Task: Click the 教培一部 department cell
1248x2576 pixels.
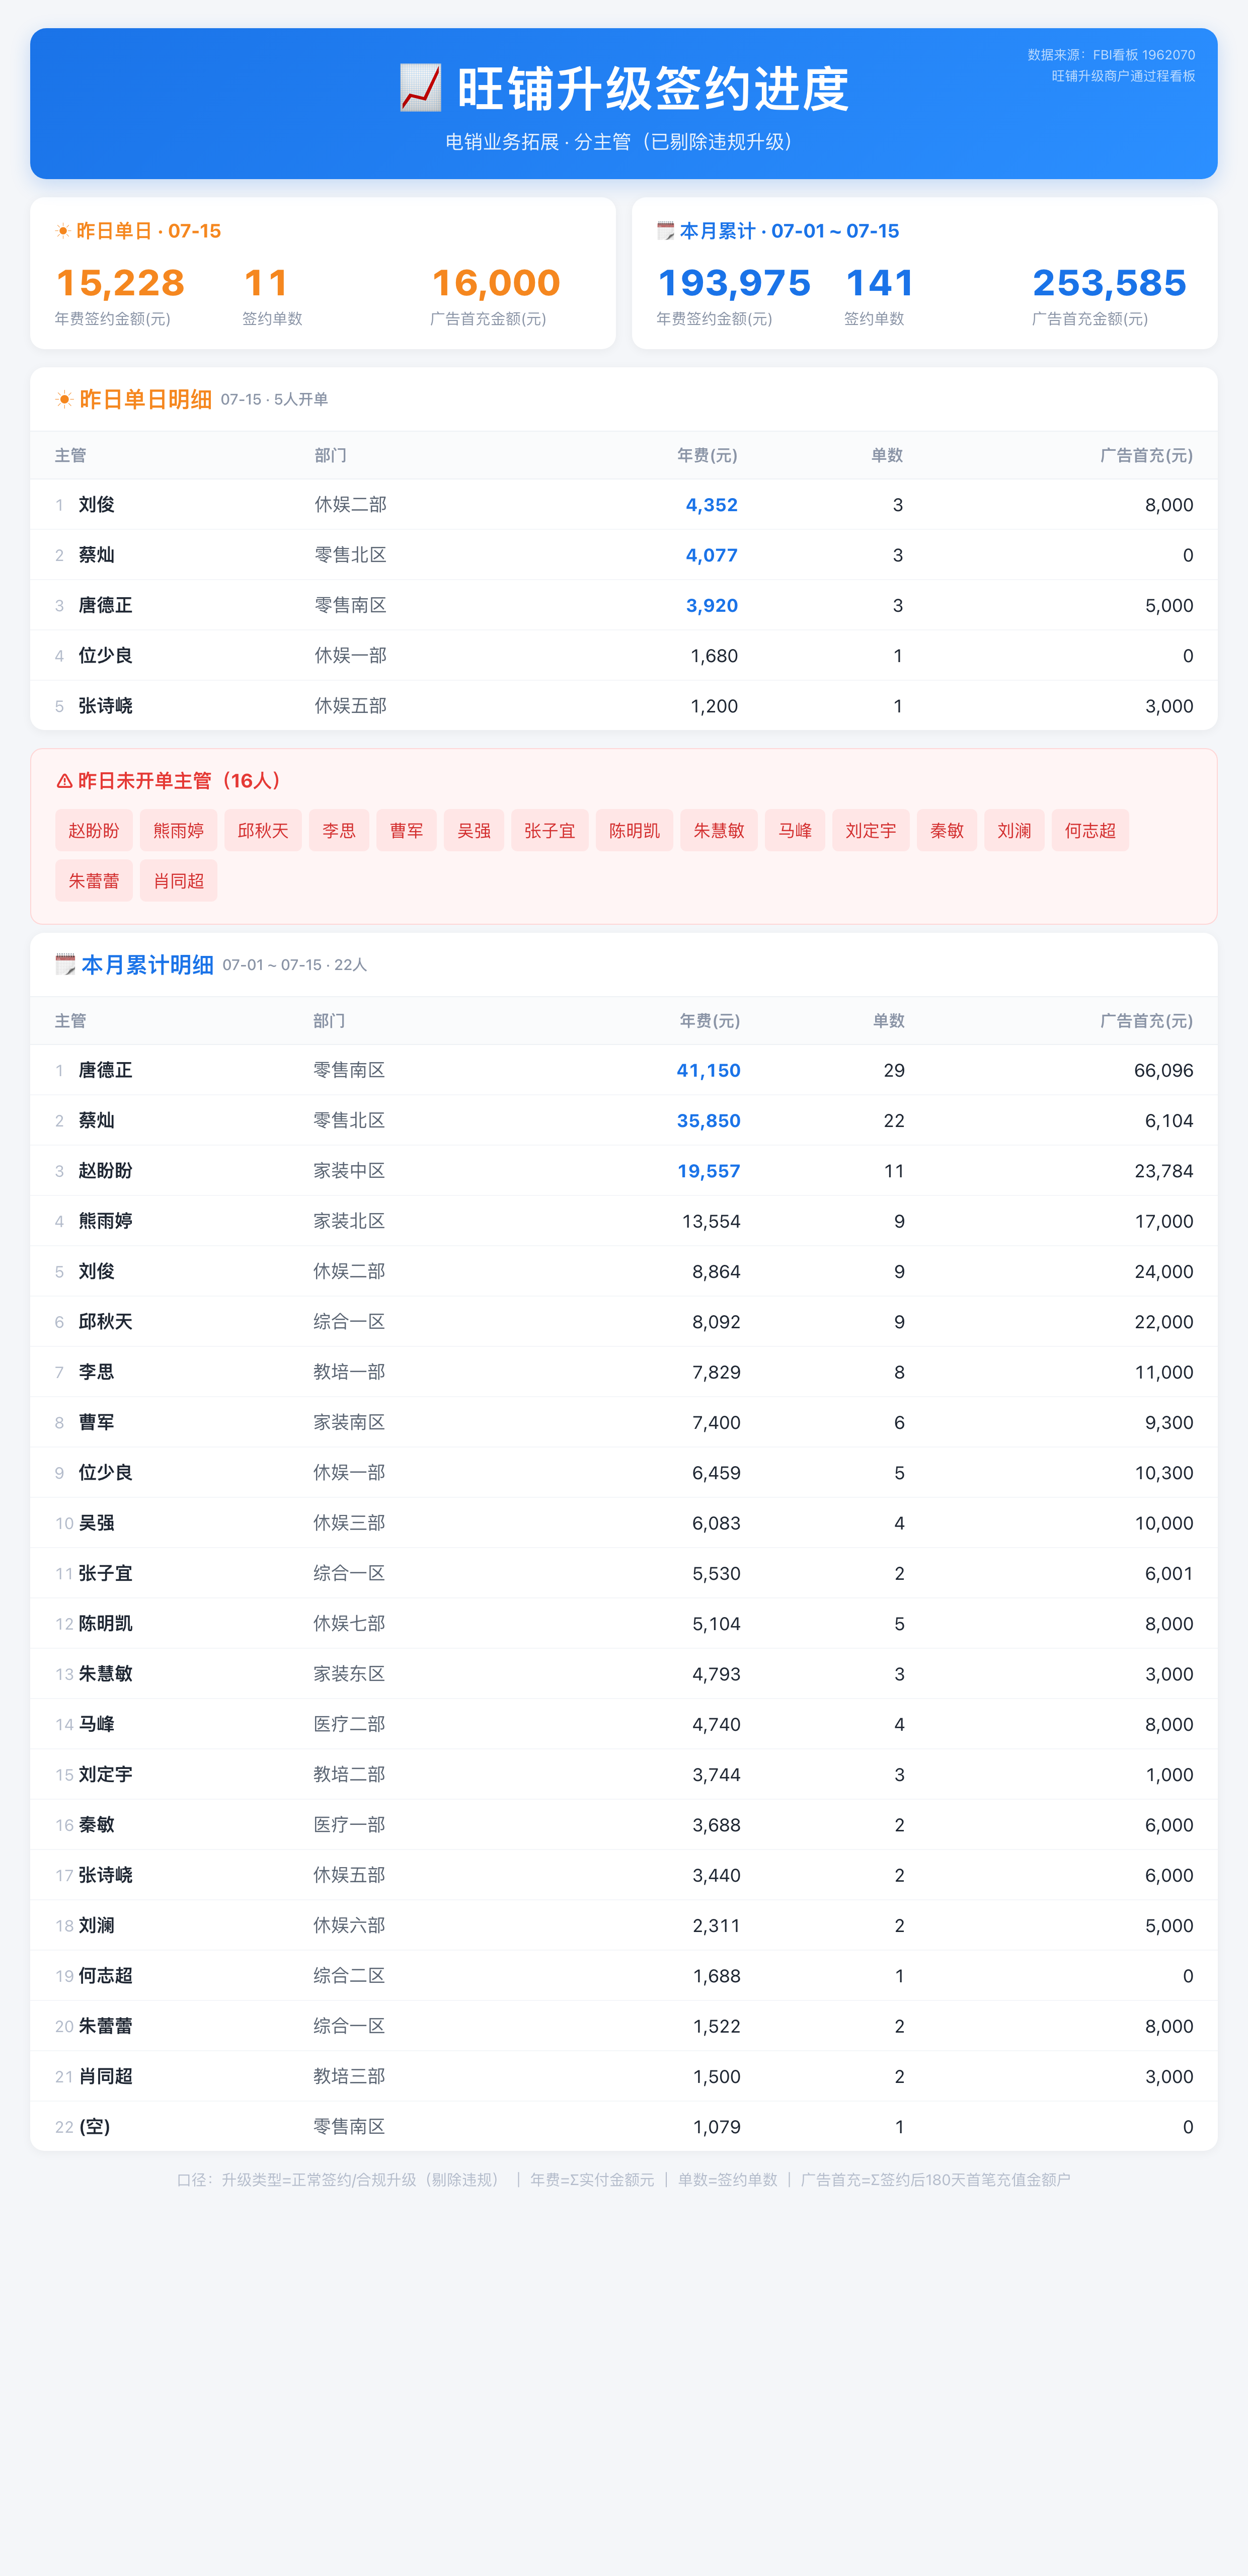Action: pyautogui.click(x=349, y=1372)
